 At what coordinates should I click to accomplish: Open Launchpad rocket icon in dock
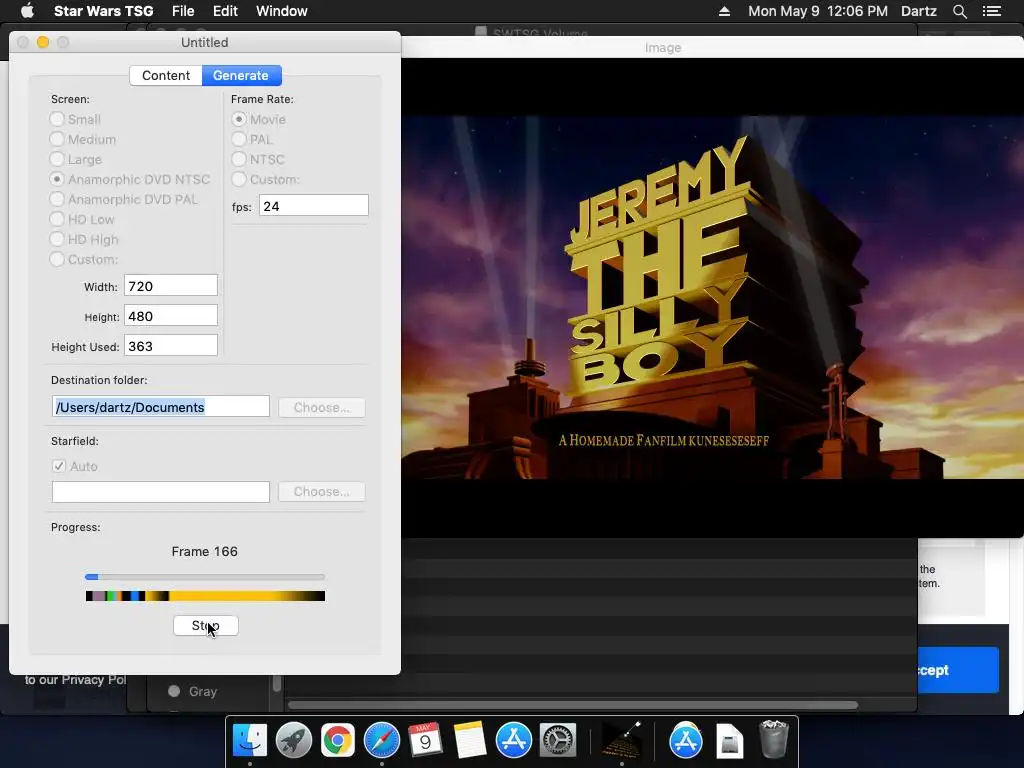point(294,741)
